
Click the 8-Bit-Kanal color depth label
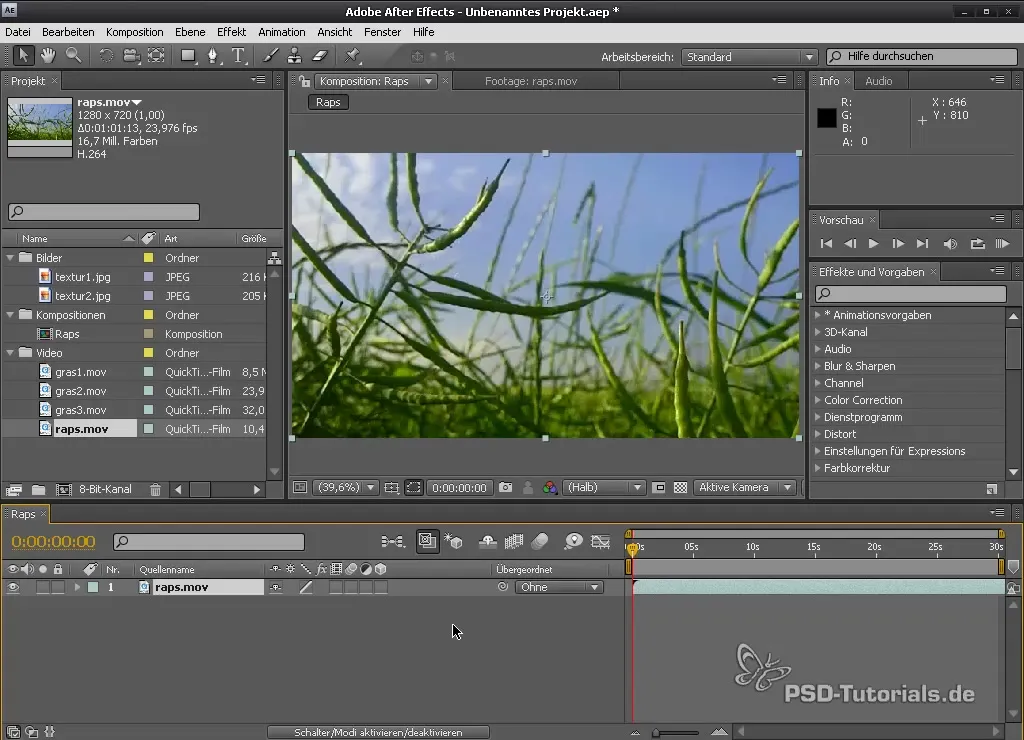pos(105,489)
